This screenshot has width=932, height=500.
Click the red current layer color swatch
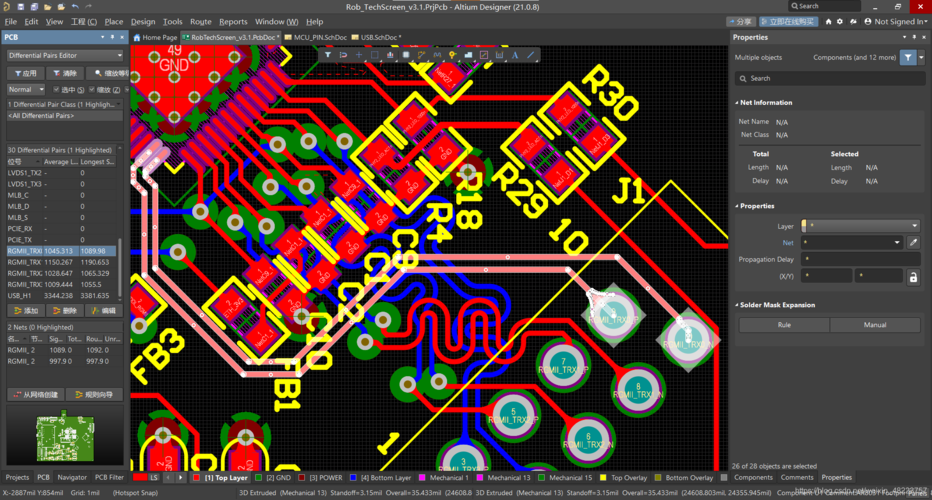(x=139, y=478)
